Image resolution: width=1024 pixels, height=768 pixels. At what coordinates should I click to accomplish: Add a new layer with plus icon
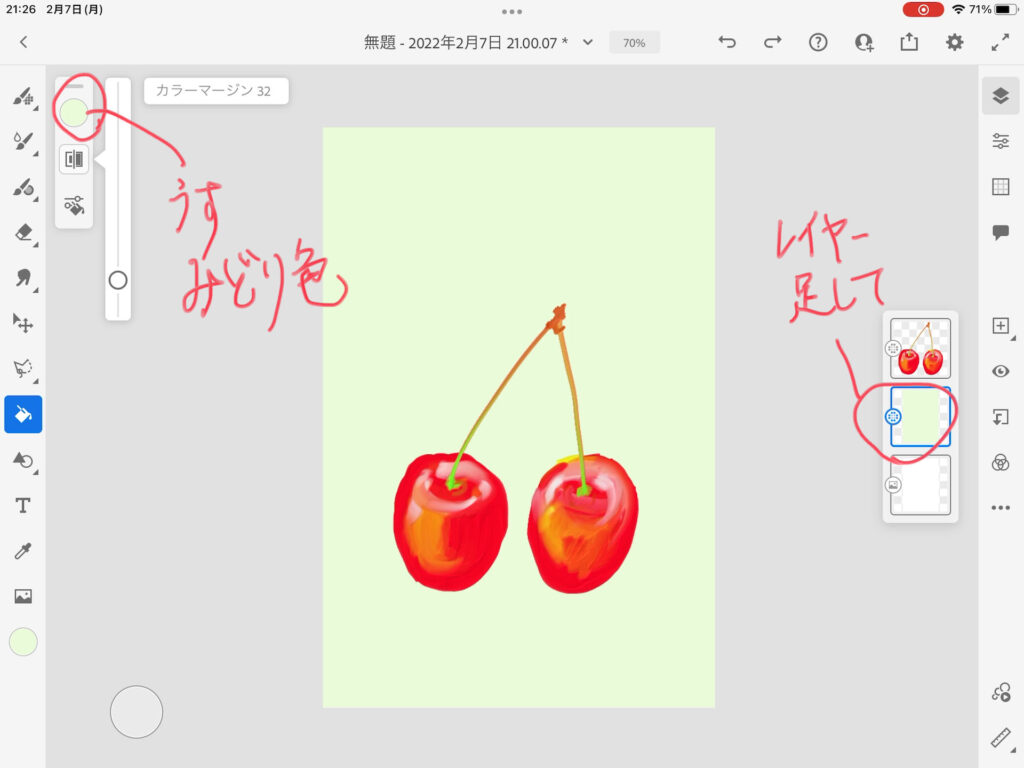[x=1000, y=326]
